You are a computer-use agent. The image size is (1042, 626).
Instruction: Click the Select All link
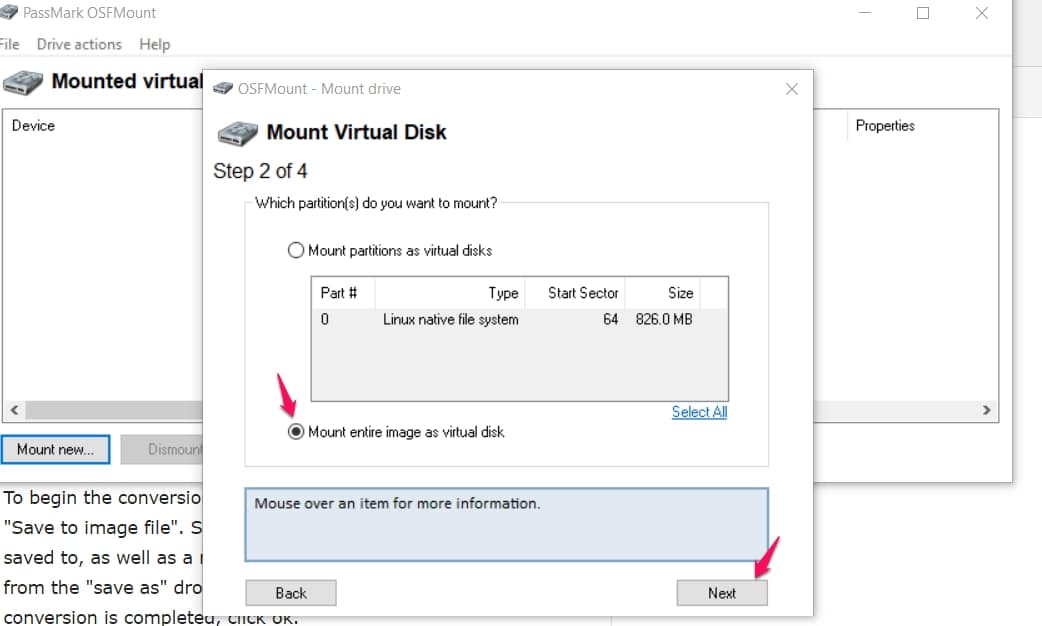coord(699,412)
